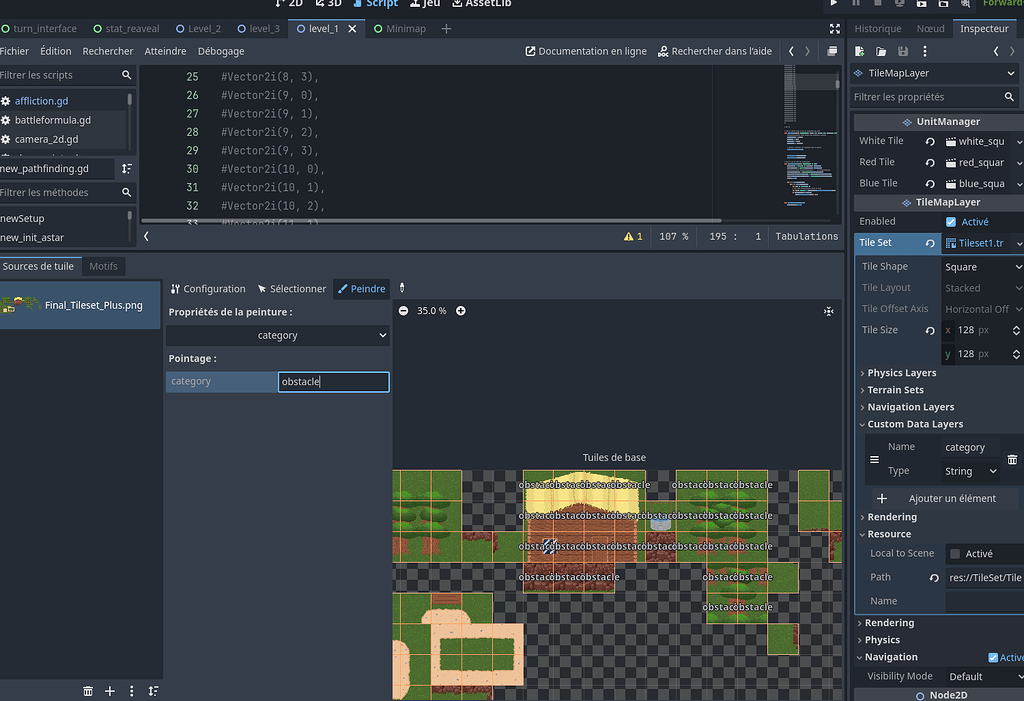Viewport: 1024px width, 701px height.
Task: Open the Édition menu
Action: 56,51
